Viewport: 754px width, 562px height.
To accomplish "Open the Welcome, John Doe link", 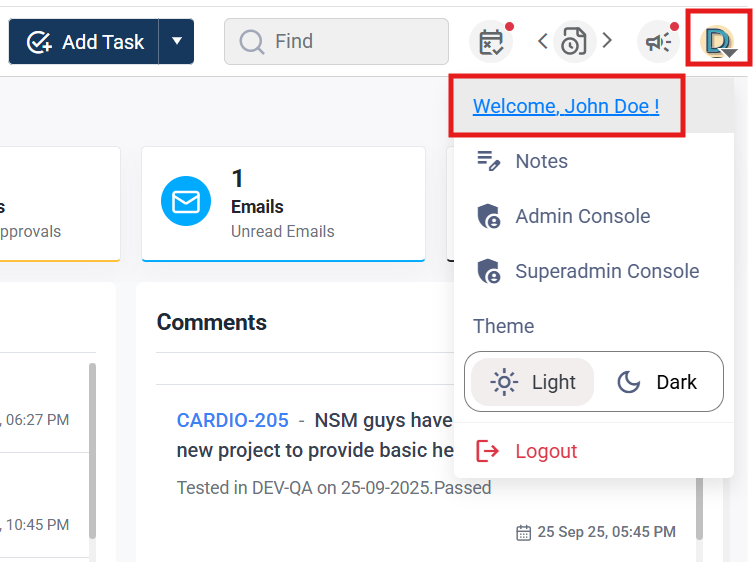I will 566,106.
